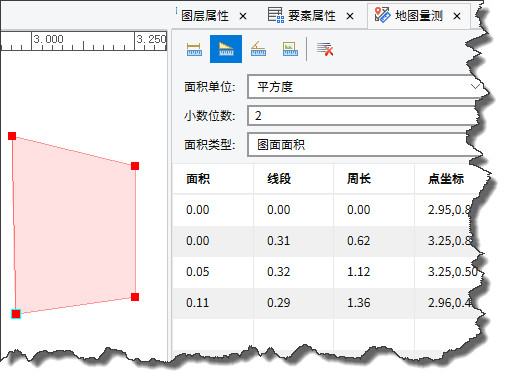Close the 地图量测 tab
This screenshot has width=512, height=389.
pos(457,16)
